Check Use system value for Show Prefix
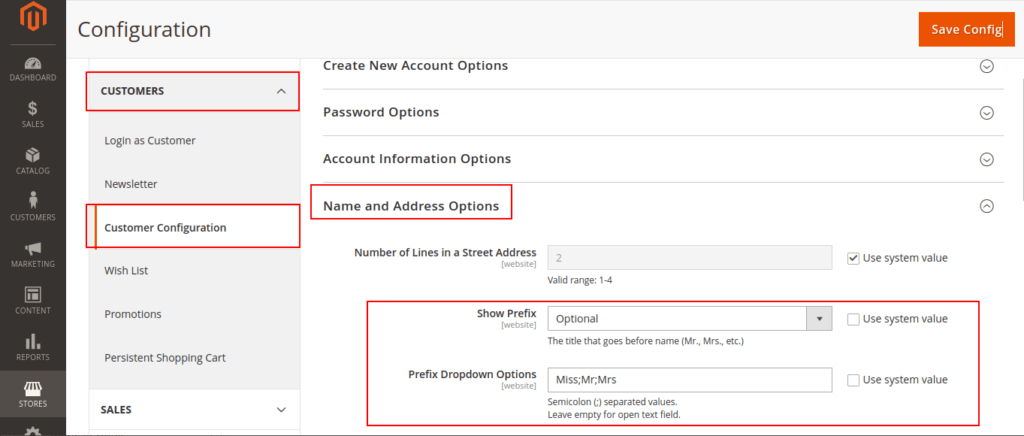The height and width of the screenshot is (436, 1024). point(852,319)
